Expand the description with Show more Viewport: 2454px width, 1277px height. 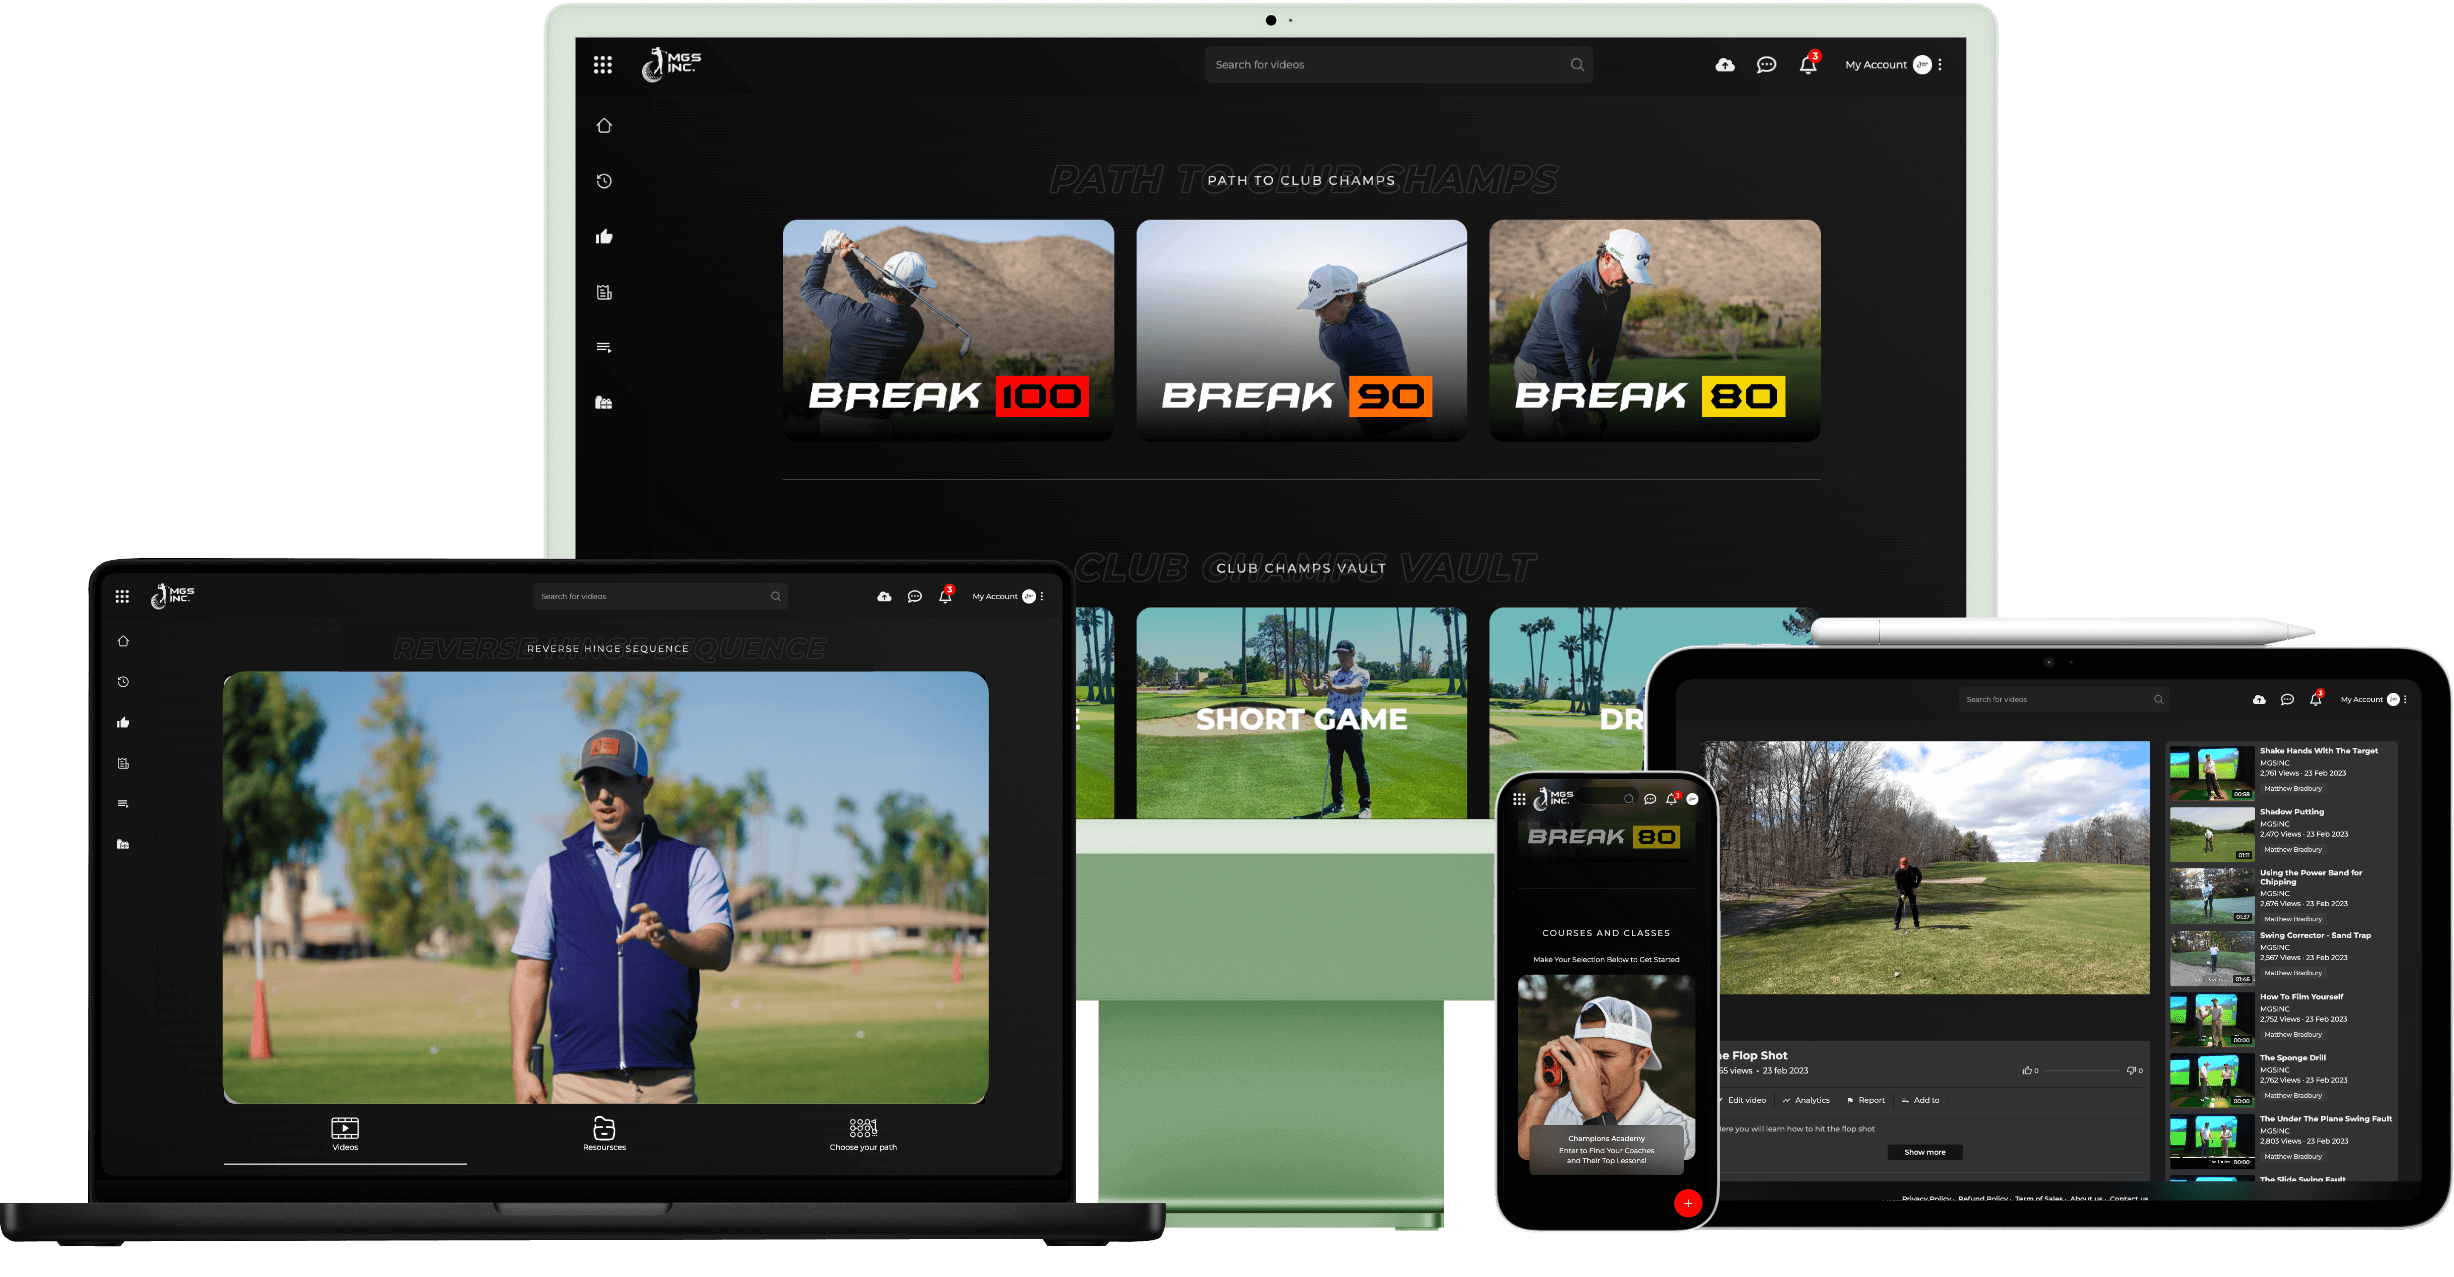[x=1924, y=1152]
